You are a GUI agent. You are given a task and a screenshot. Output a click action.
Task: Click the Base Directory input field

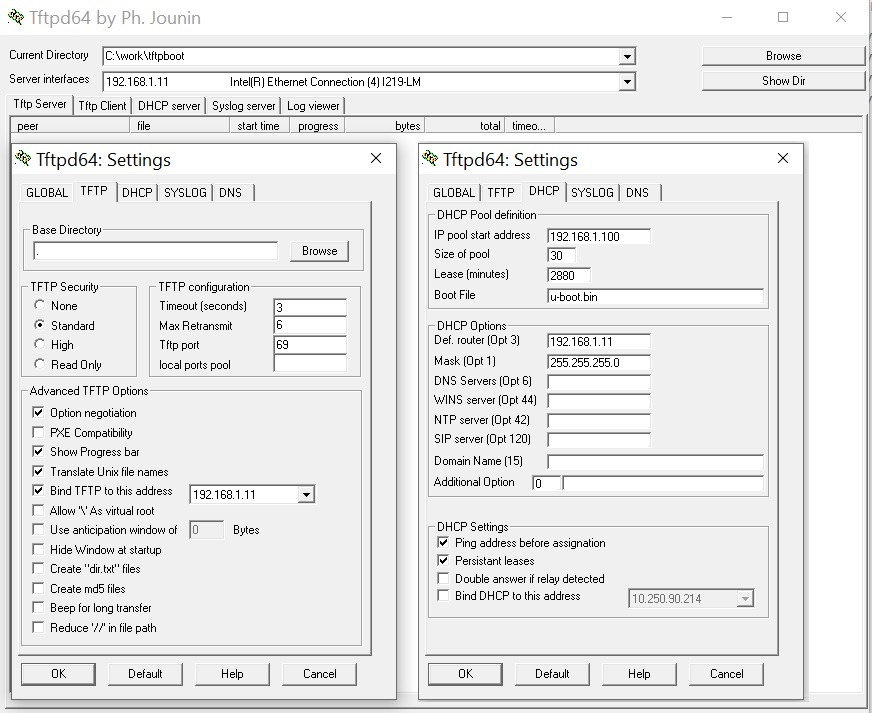pos(156,251)
